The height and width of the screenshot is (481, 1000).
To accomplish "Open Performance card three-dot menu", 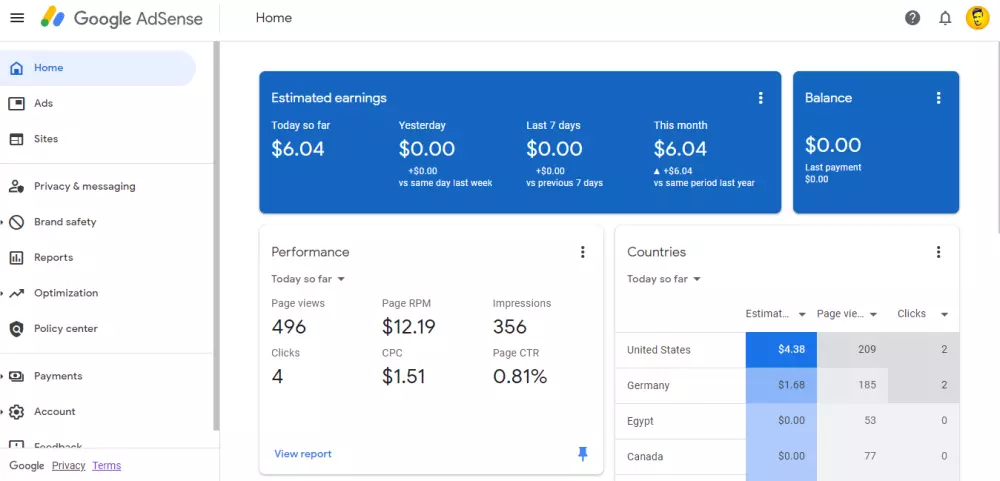I will point(583,252).
